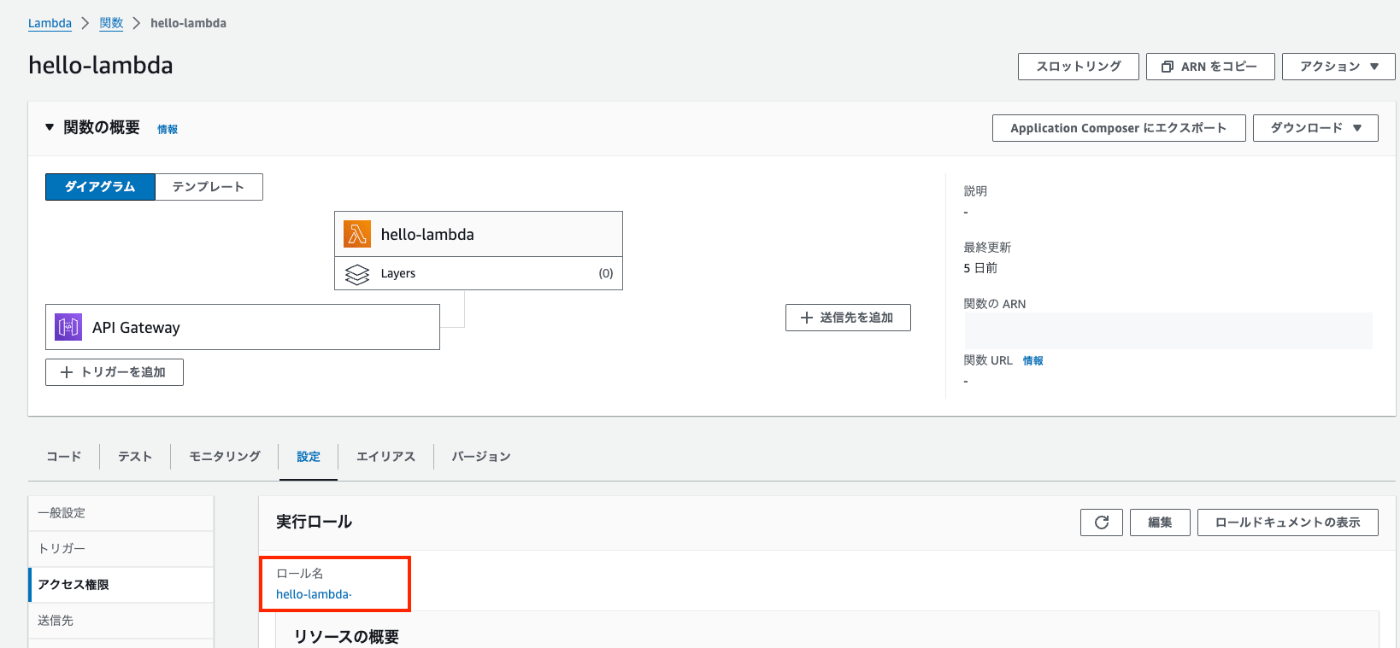This screenshot has height=648, width=1400.
Task: Open the エイリアス tab
Action: pyautogui.click(x=386, y=456)
